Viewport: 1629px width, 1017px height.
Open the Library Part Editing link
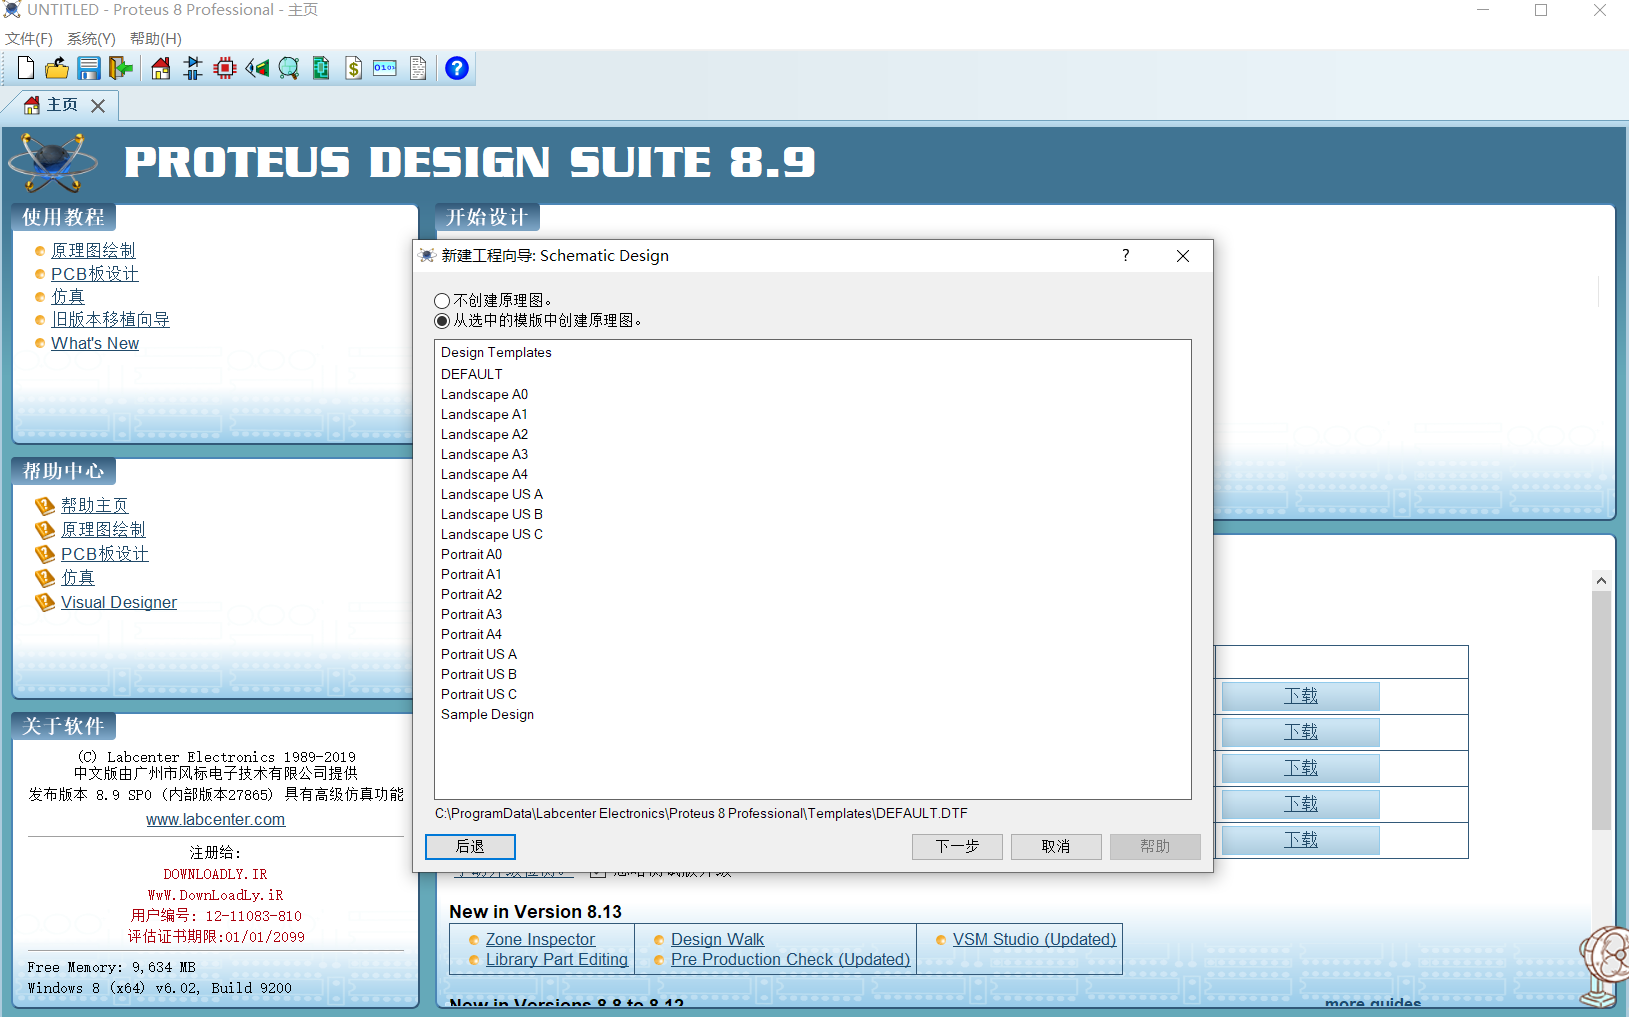pos(557,959)
